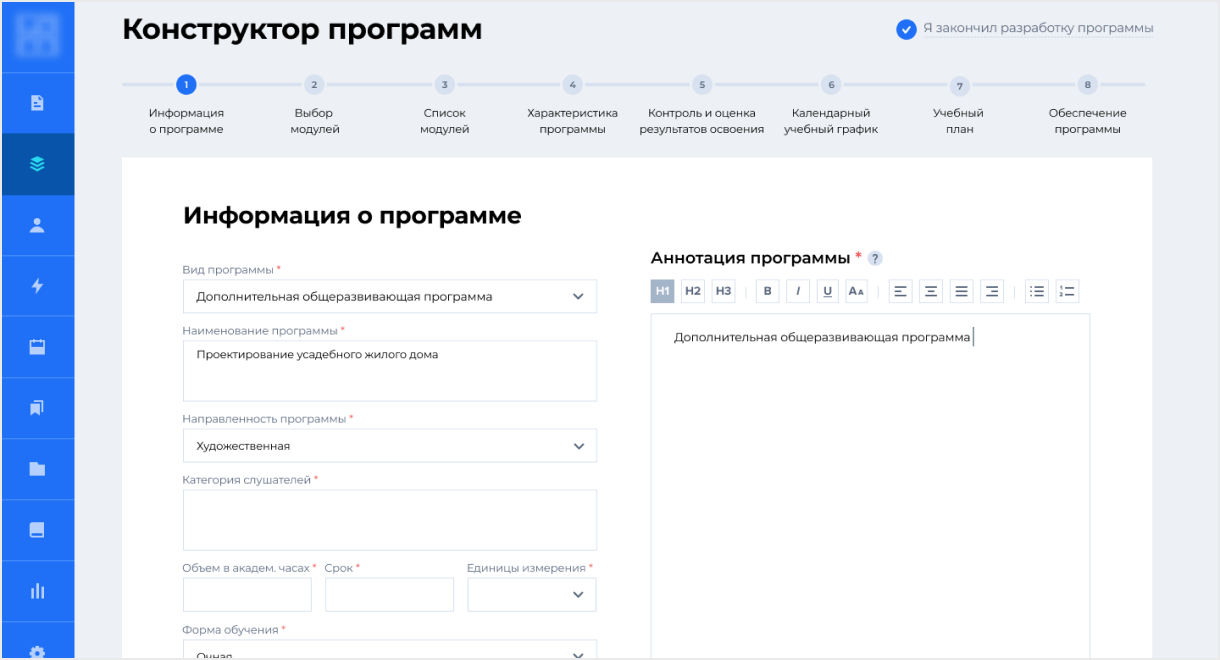Open the calendar icon in the sidebar

(x=37, y=347)
